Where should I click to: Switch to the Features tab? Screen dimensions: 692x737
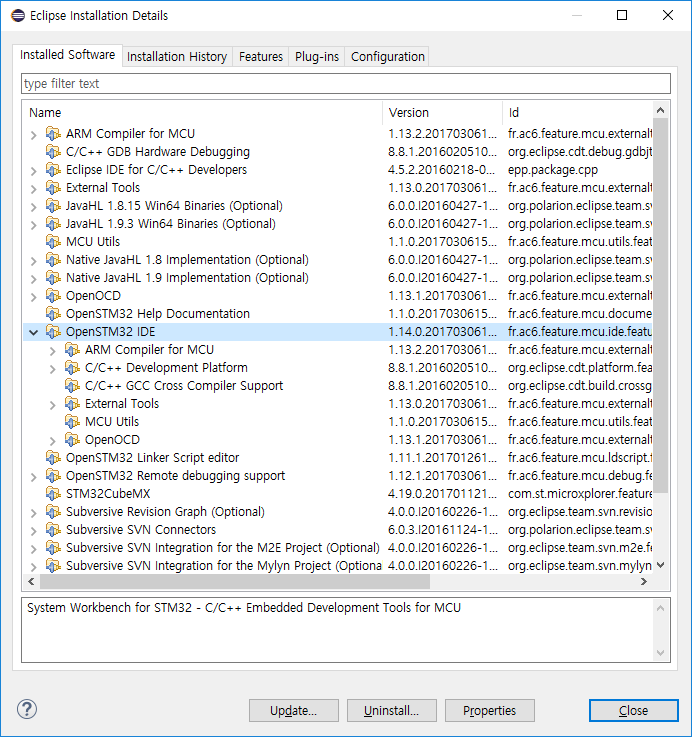coord(260,56)
